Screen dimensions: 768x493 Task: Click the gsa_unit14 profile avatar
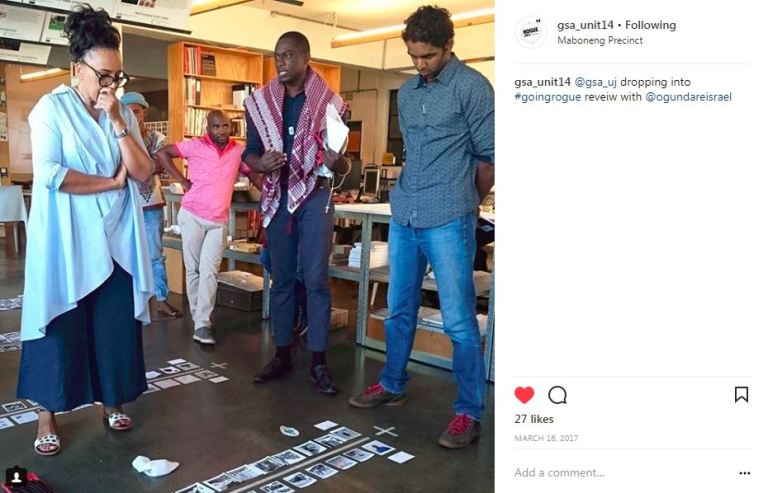(x=531, y=32)
